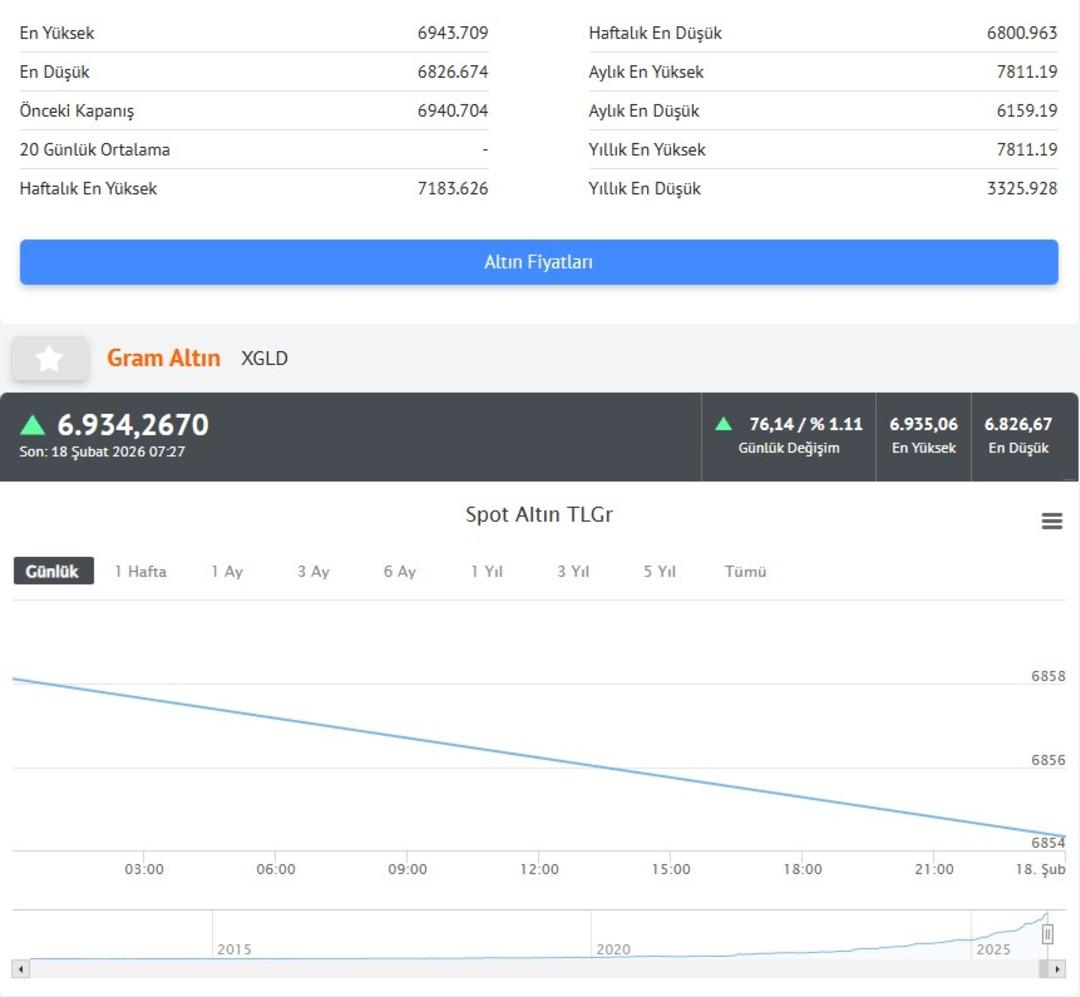Show the 1 Ay chart range
1080x997 pixels.
pyautogui.click(x=227, y=572)
